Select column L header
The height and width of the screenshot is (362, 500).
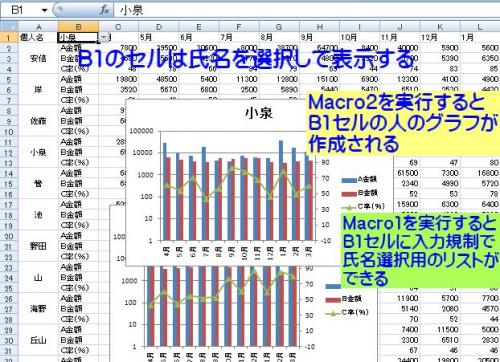pos(480,27)
